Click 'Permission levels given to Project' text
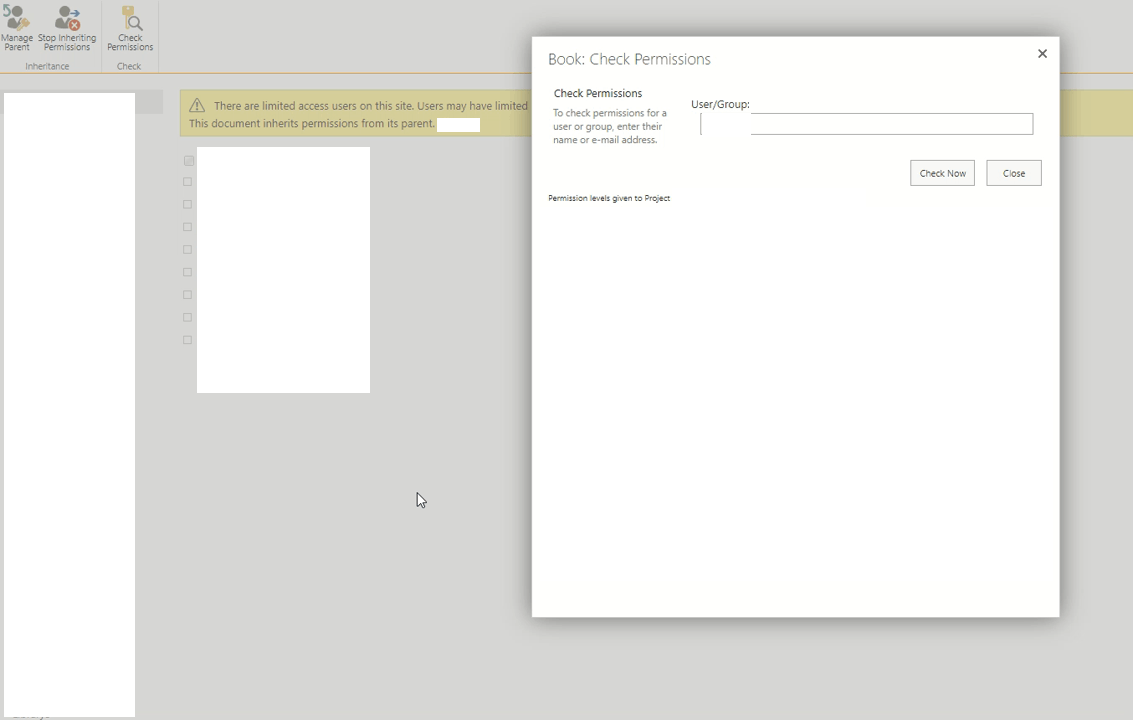 [609, 198]
